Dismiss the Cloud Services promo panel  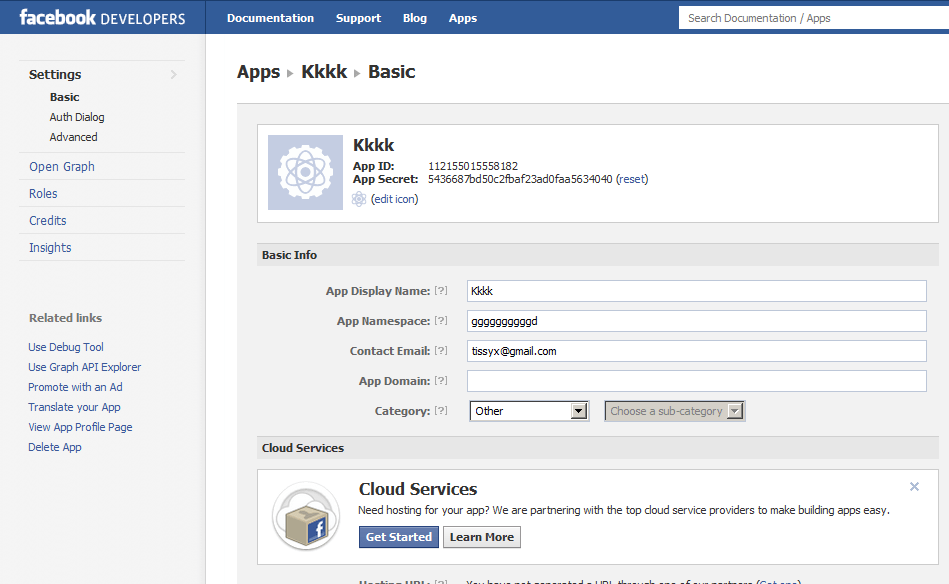pos(914,487)
